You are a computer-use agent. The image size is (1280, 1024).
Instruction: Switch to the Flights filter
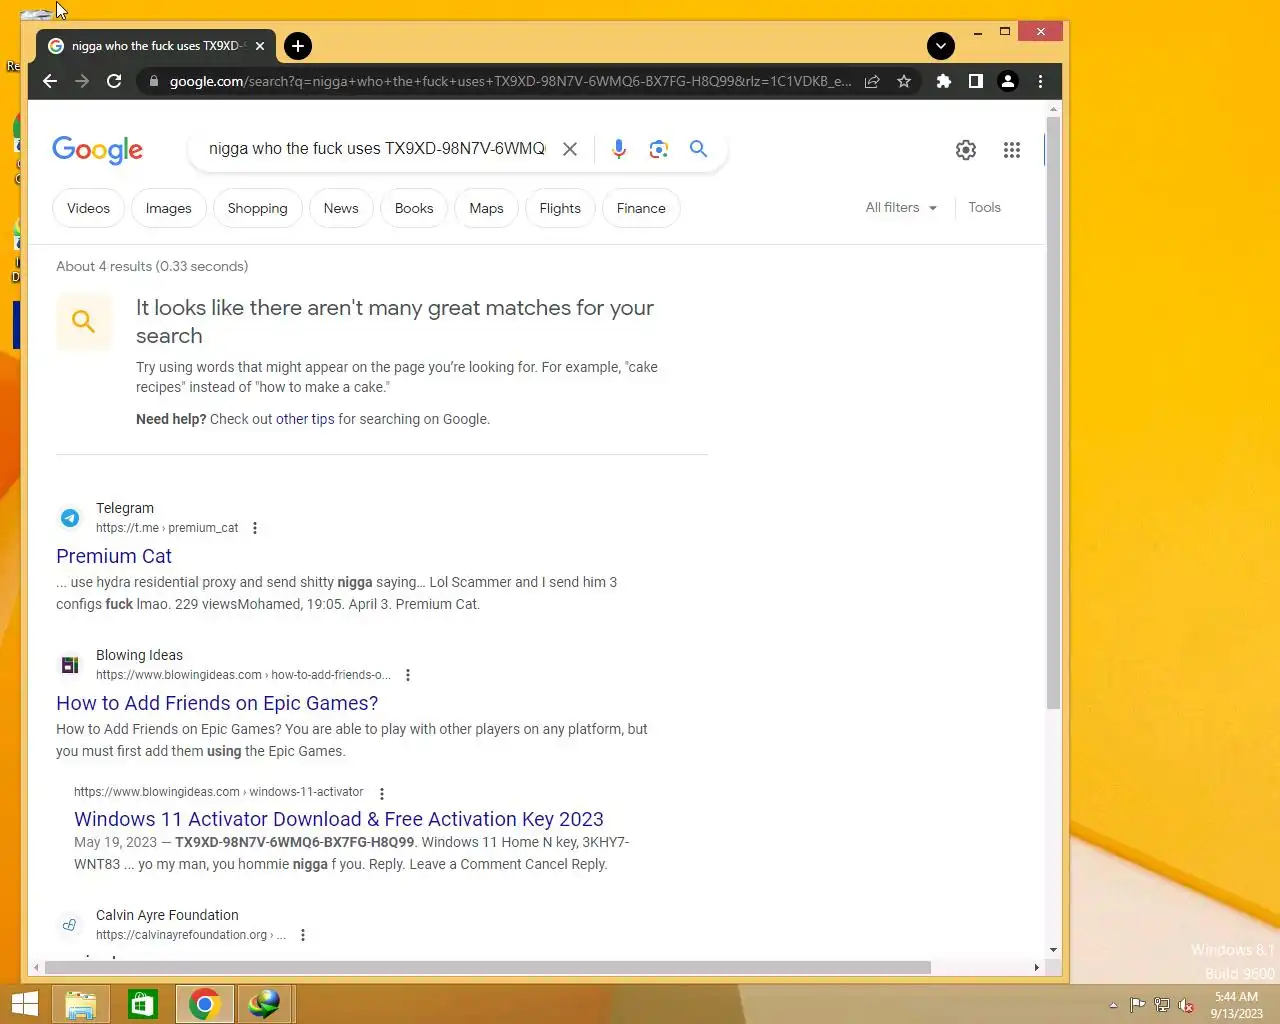[x=560, y=208]
